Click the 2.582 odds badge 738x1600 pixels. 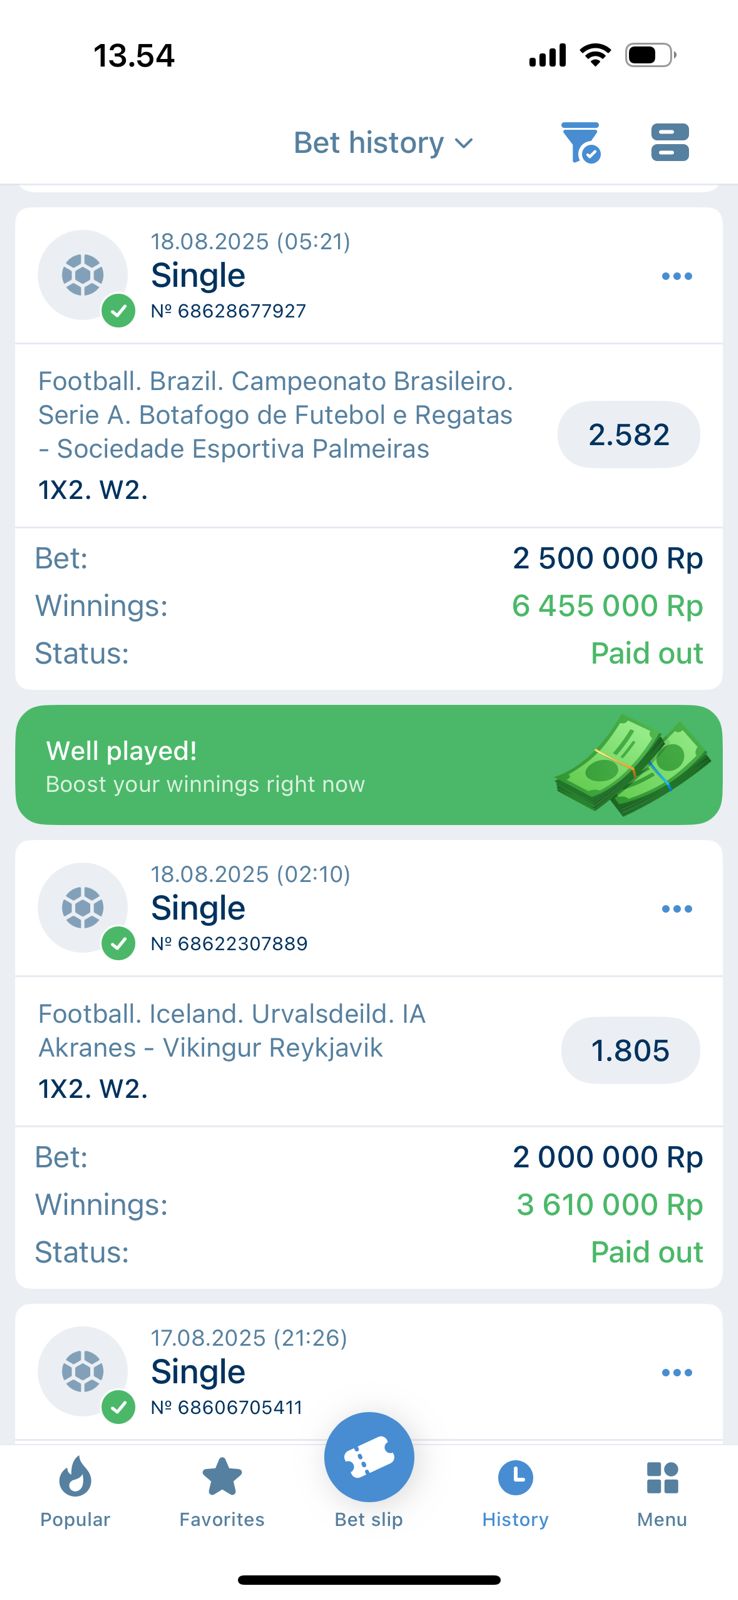(628, 435)
